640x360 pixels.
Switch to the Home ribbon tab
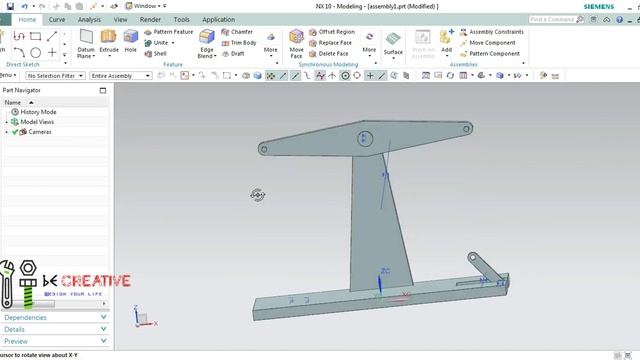pyautogui.click(x=27, y=20)
